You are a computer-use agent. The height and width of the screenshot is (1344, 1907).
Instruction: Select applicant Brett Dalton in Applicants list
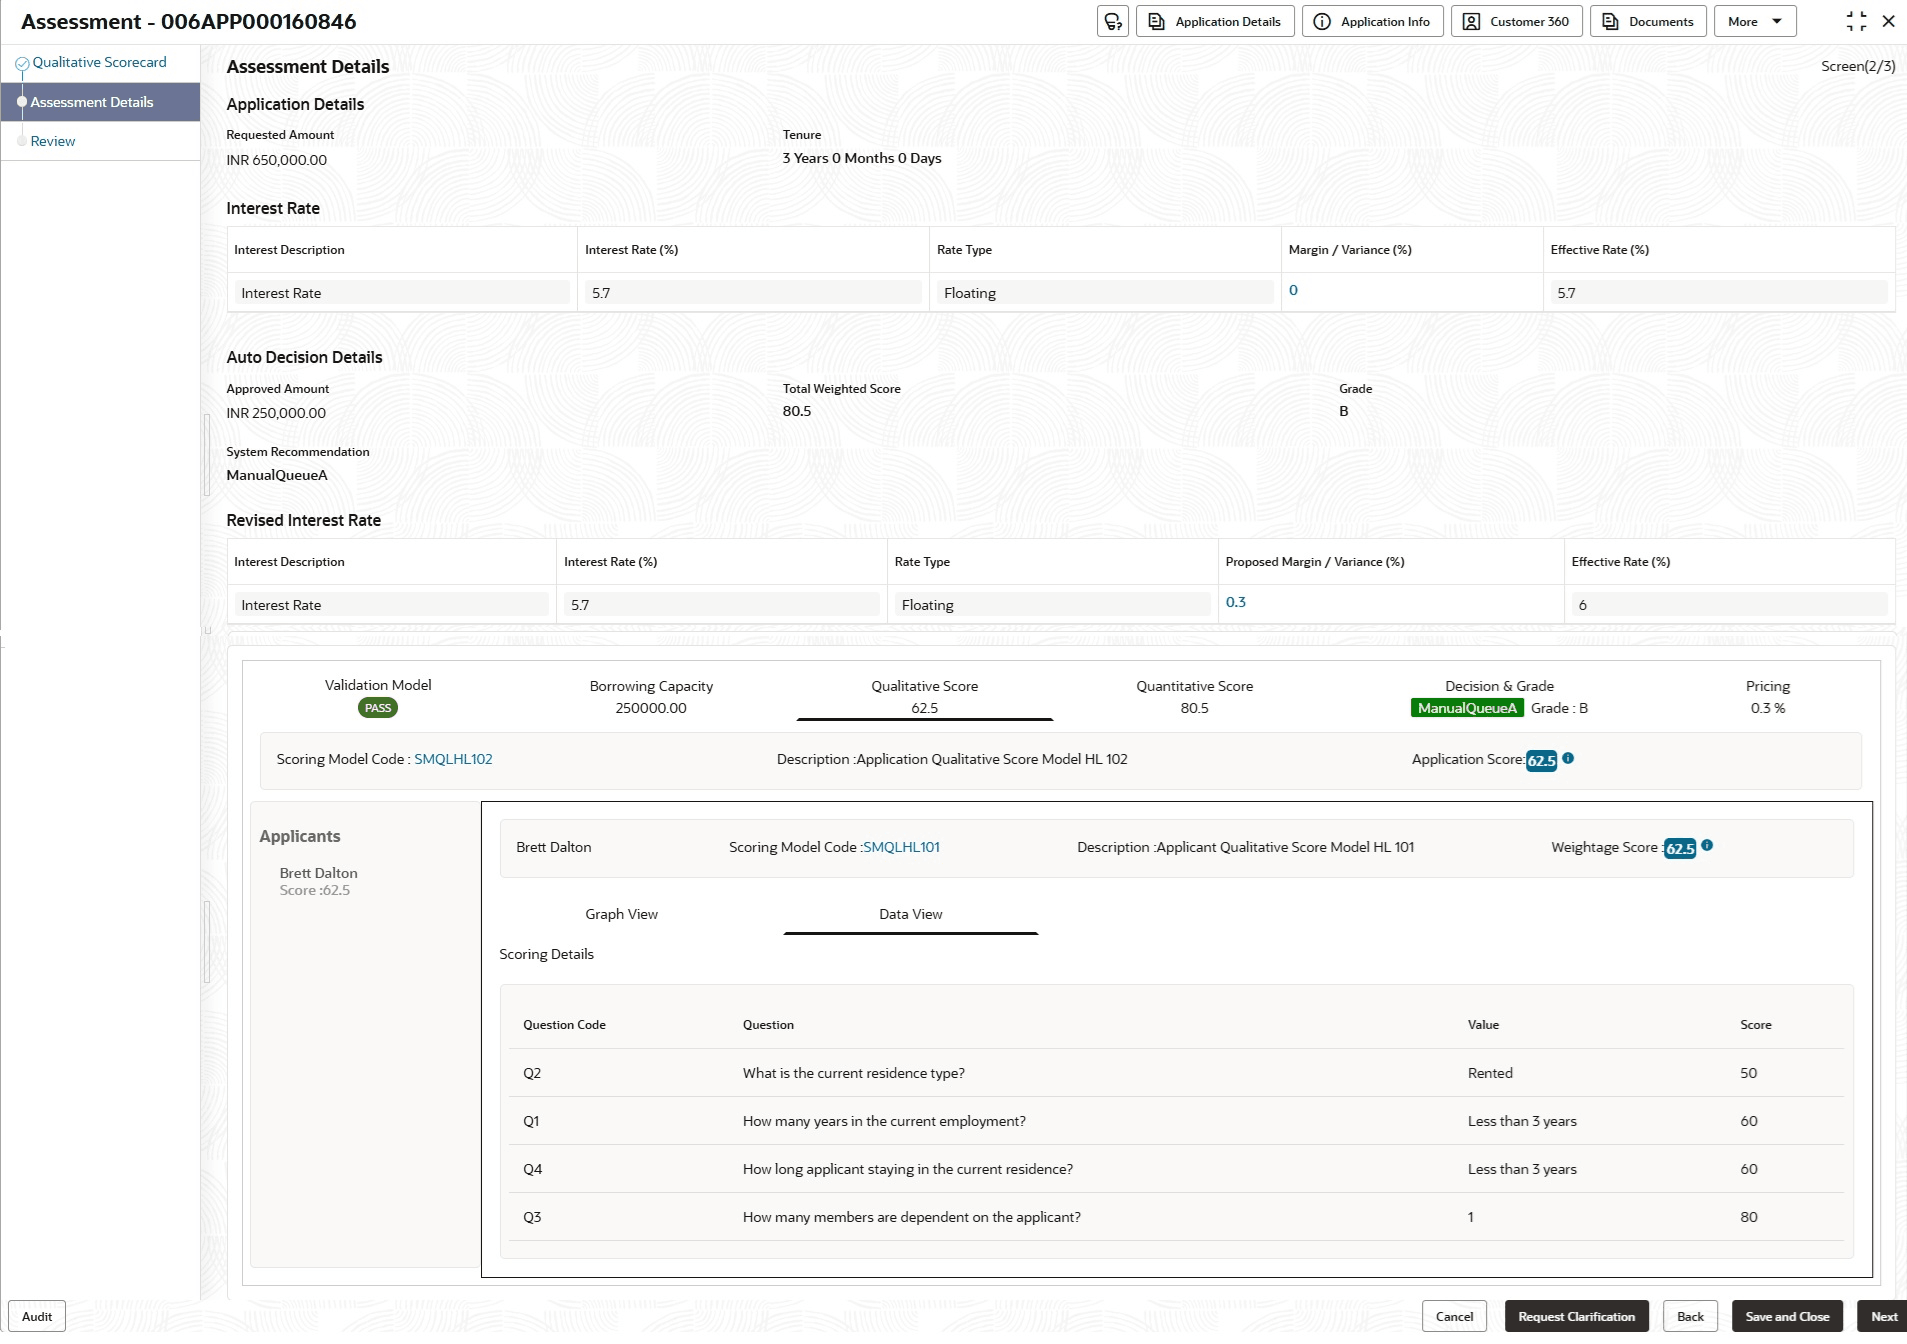point(318,881)
